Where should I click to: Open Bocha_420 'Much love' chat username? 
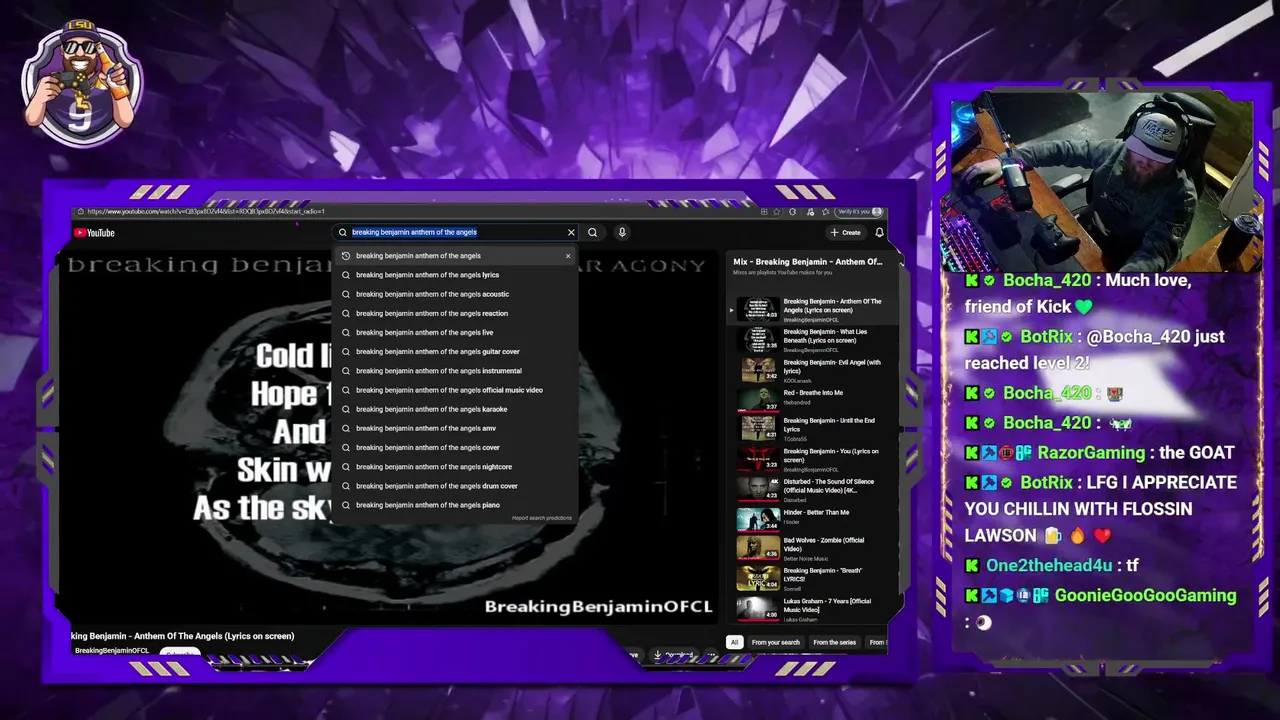[1047, 281]
